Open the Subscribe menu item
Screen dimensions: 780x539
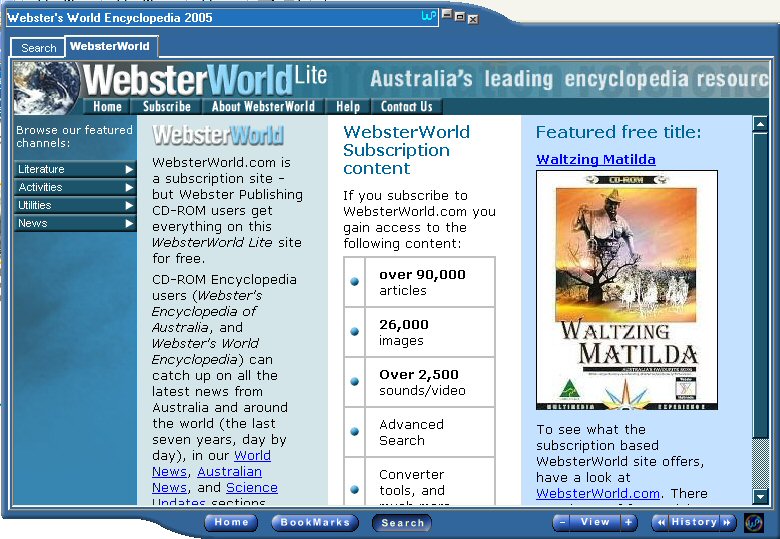167,106
